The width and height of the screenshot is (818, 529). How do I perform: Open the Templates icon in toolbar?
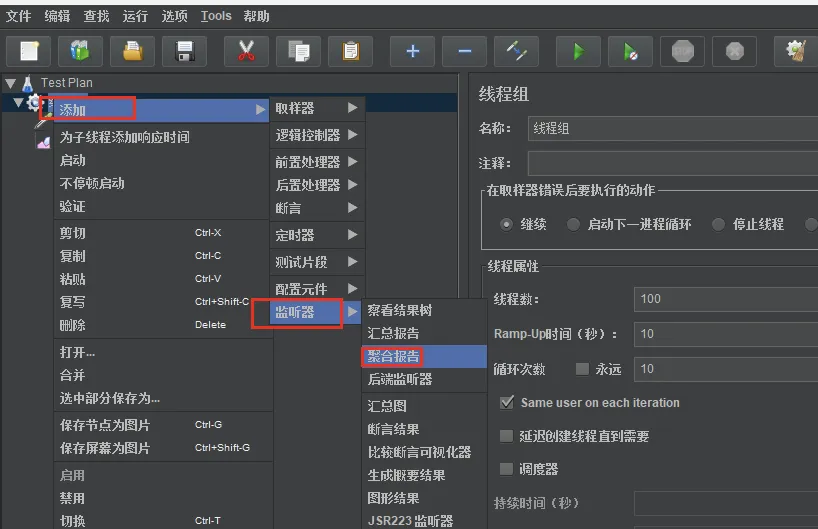pyautogui.click(x=80, y=51)
